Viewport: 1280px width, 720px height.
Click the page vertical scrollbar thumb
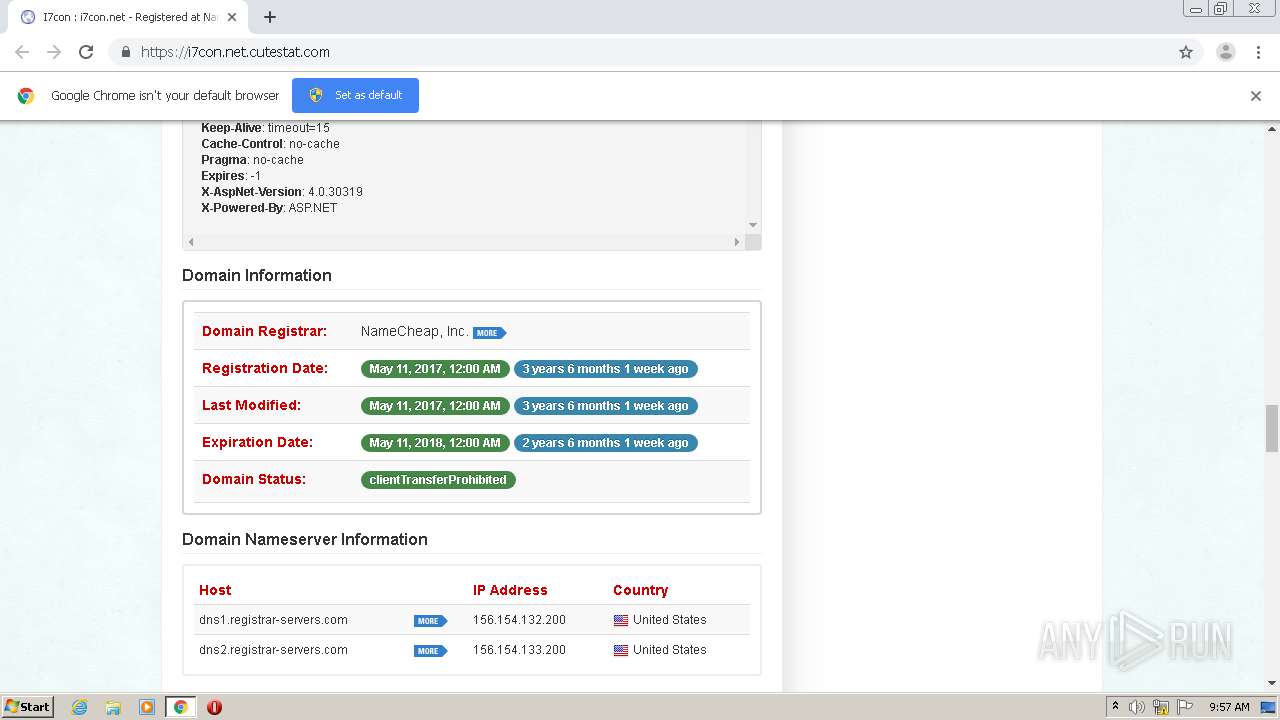point(1272,428)
